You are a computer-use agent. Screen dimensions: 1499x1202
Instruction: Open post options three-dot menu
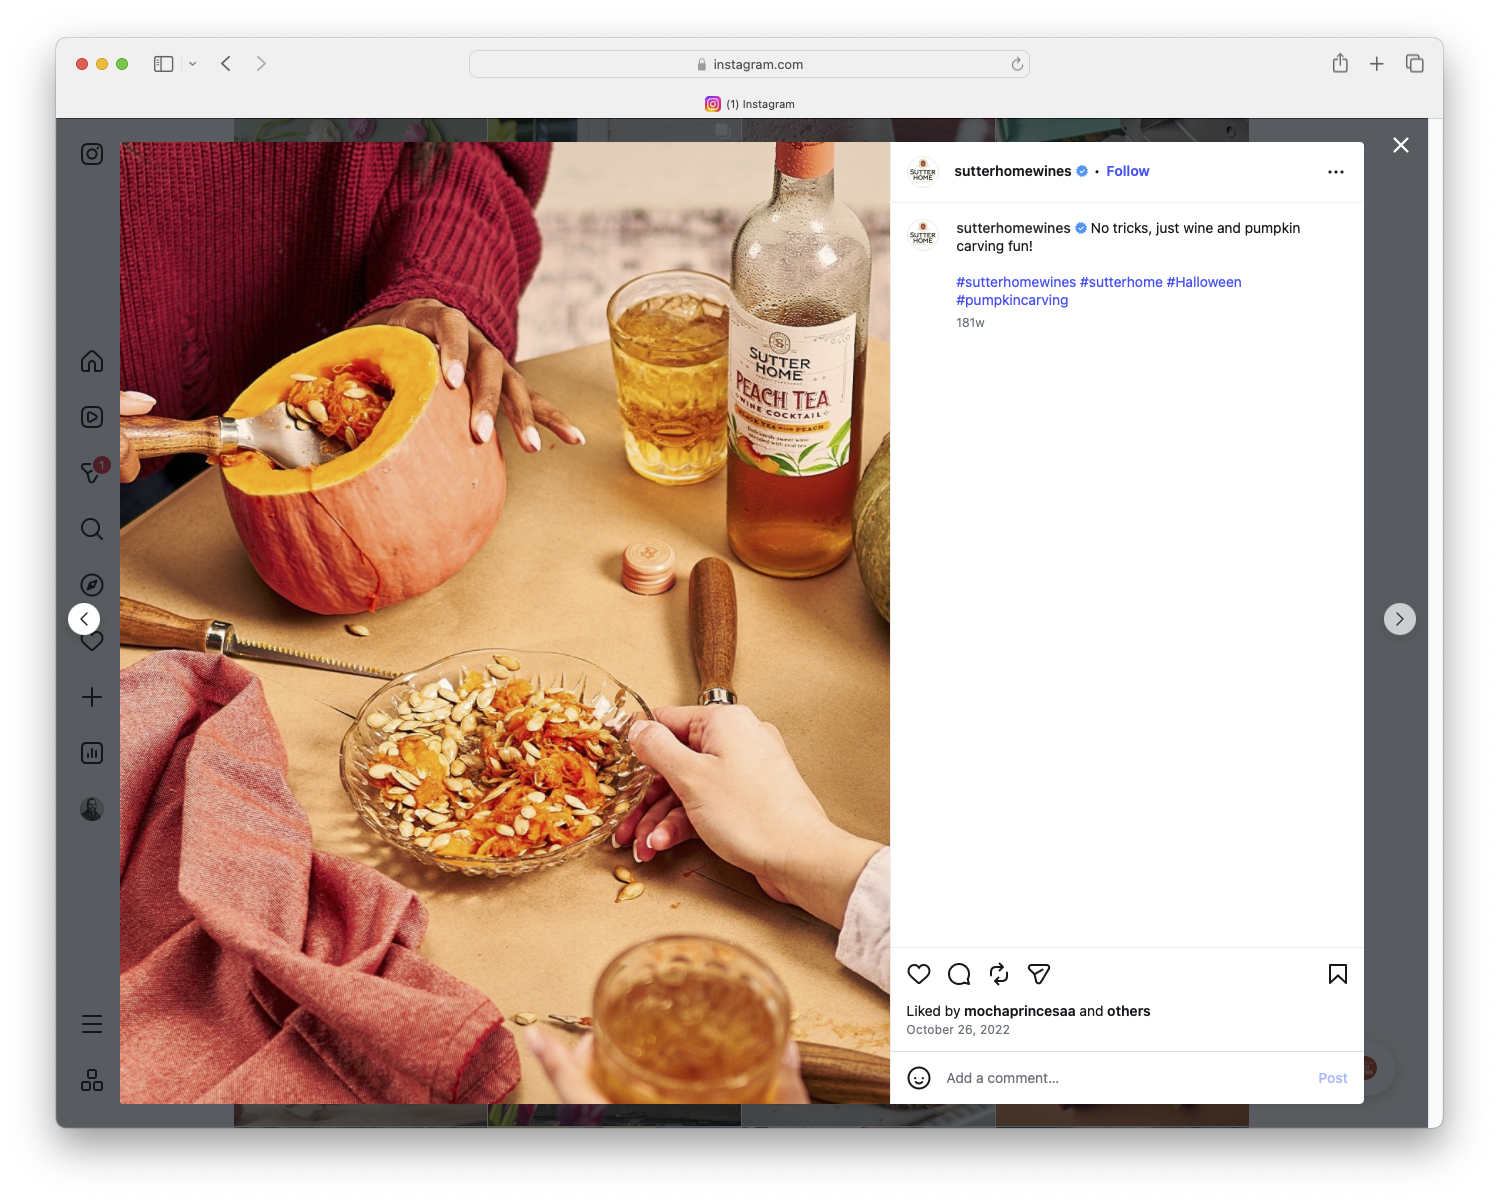tap(1336, 172)
